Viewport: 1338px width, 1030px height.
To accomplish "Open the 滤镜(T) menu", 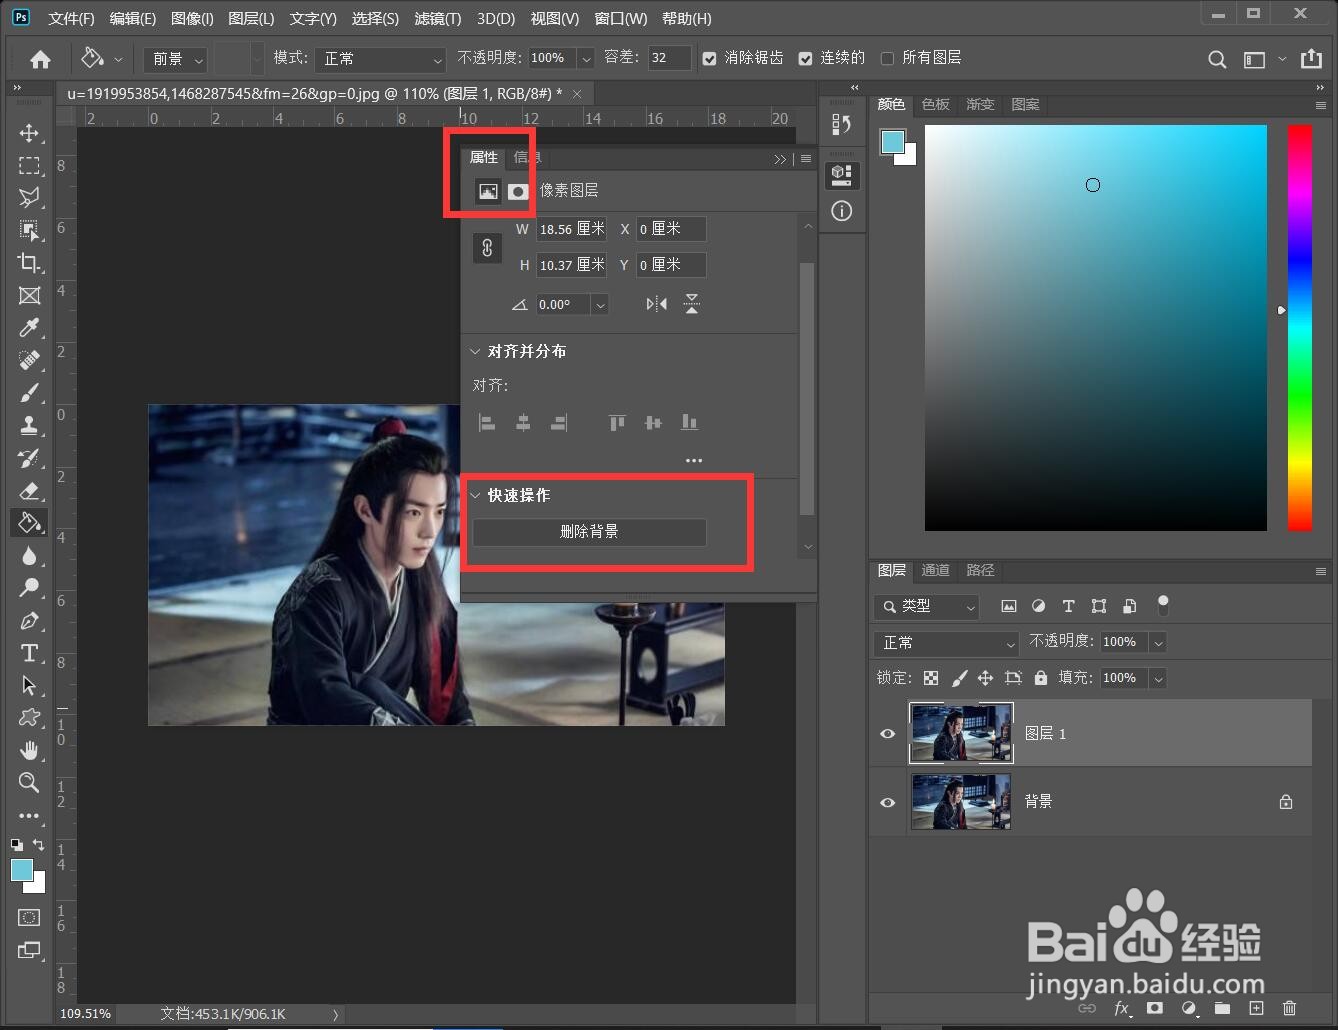I will pyautogui.click(x=438, y=18).
